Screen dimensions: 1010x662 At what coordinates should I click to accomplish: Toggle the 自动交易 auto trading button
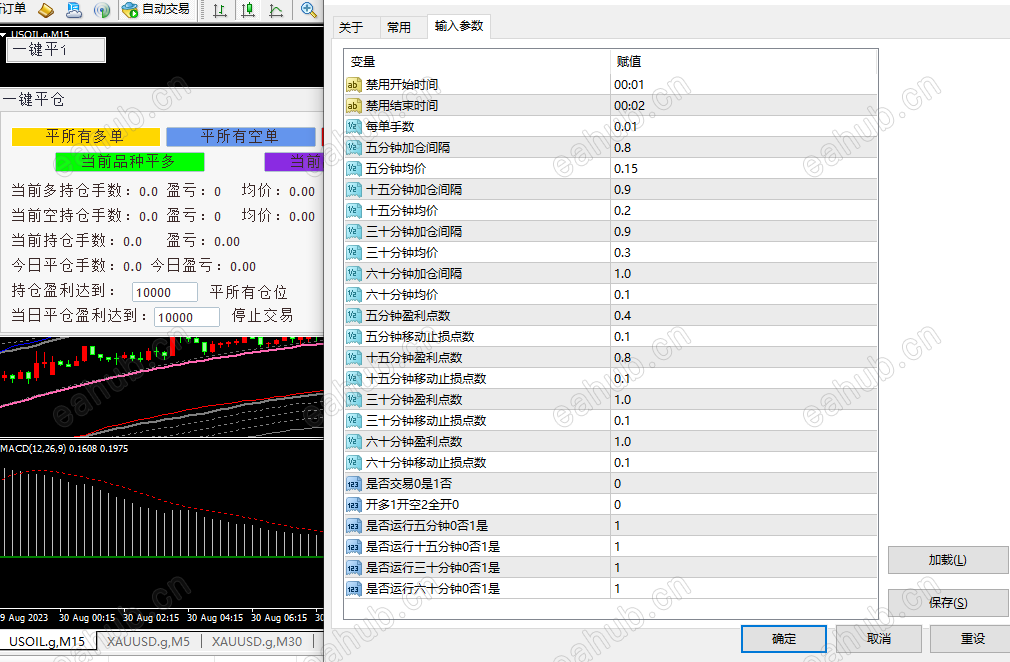[x=156, y=10]
